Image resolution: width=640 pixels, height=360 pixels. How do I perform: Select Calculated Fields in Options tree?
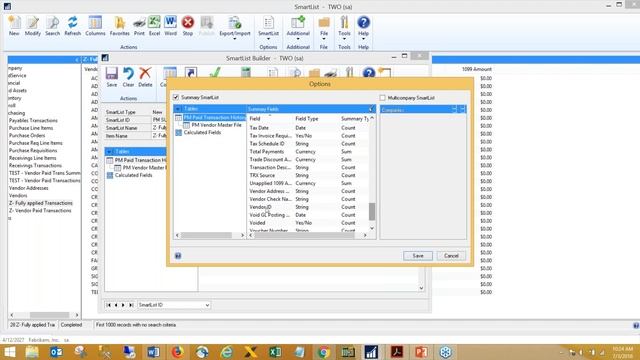[202, 133]
